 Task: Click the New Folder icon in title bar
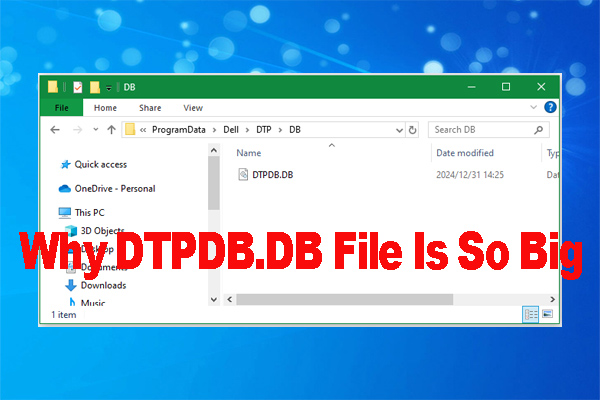(94, 87)
